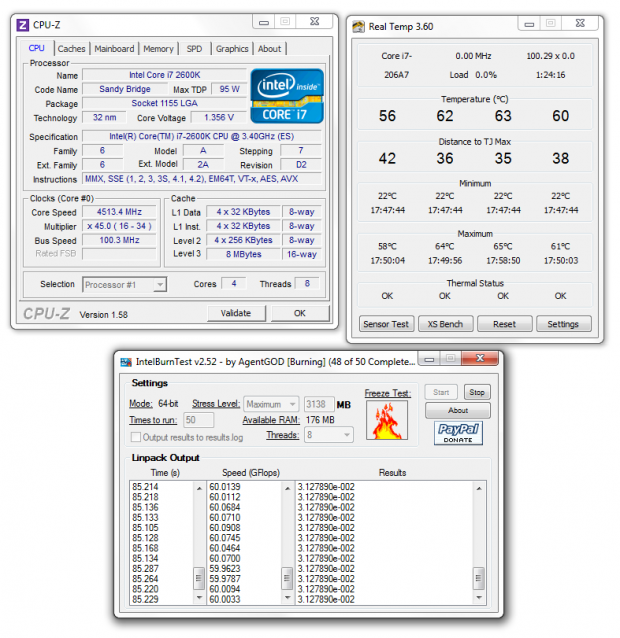Click the Specification field text
Image resolution: width=620 pixels, height=638 pixels.
202,136
